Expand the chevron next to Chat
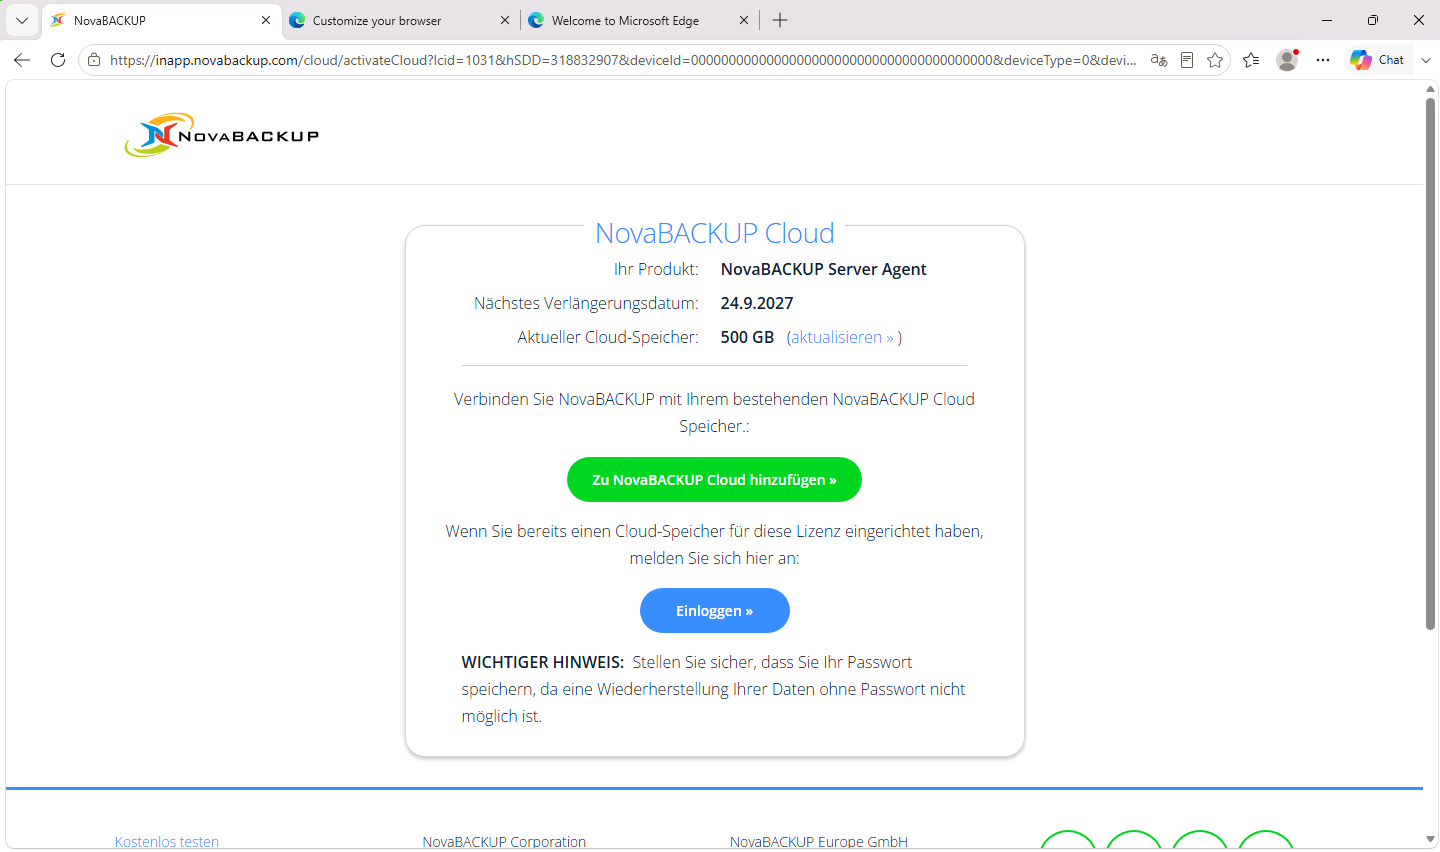 (x=1426, y=60)
